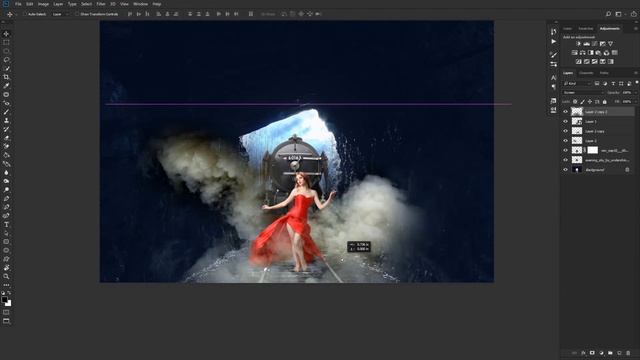Select the Brush tool

pos(6,112)
